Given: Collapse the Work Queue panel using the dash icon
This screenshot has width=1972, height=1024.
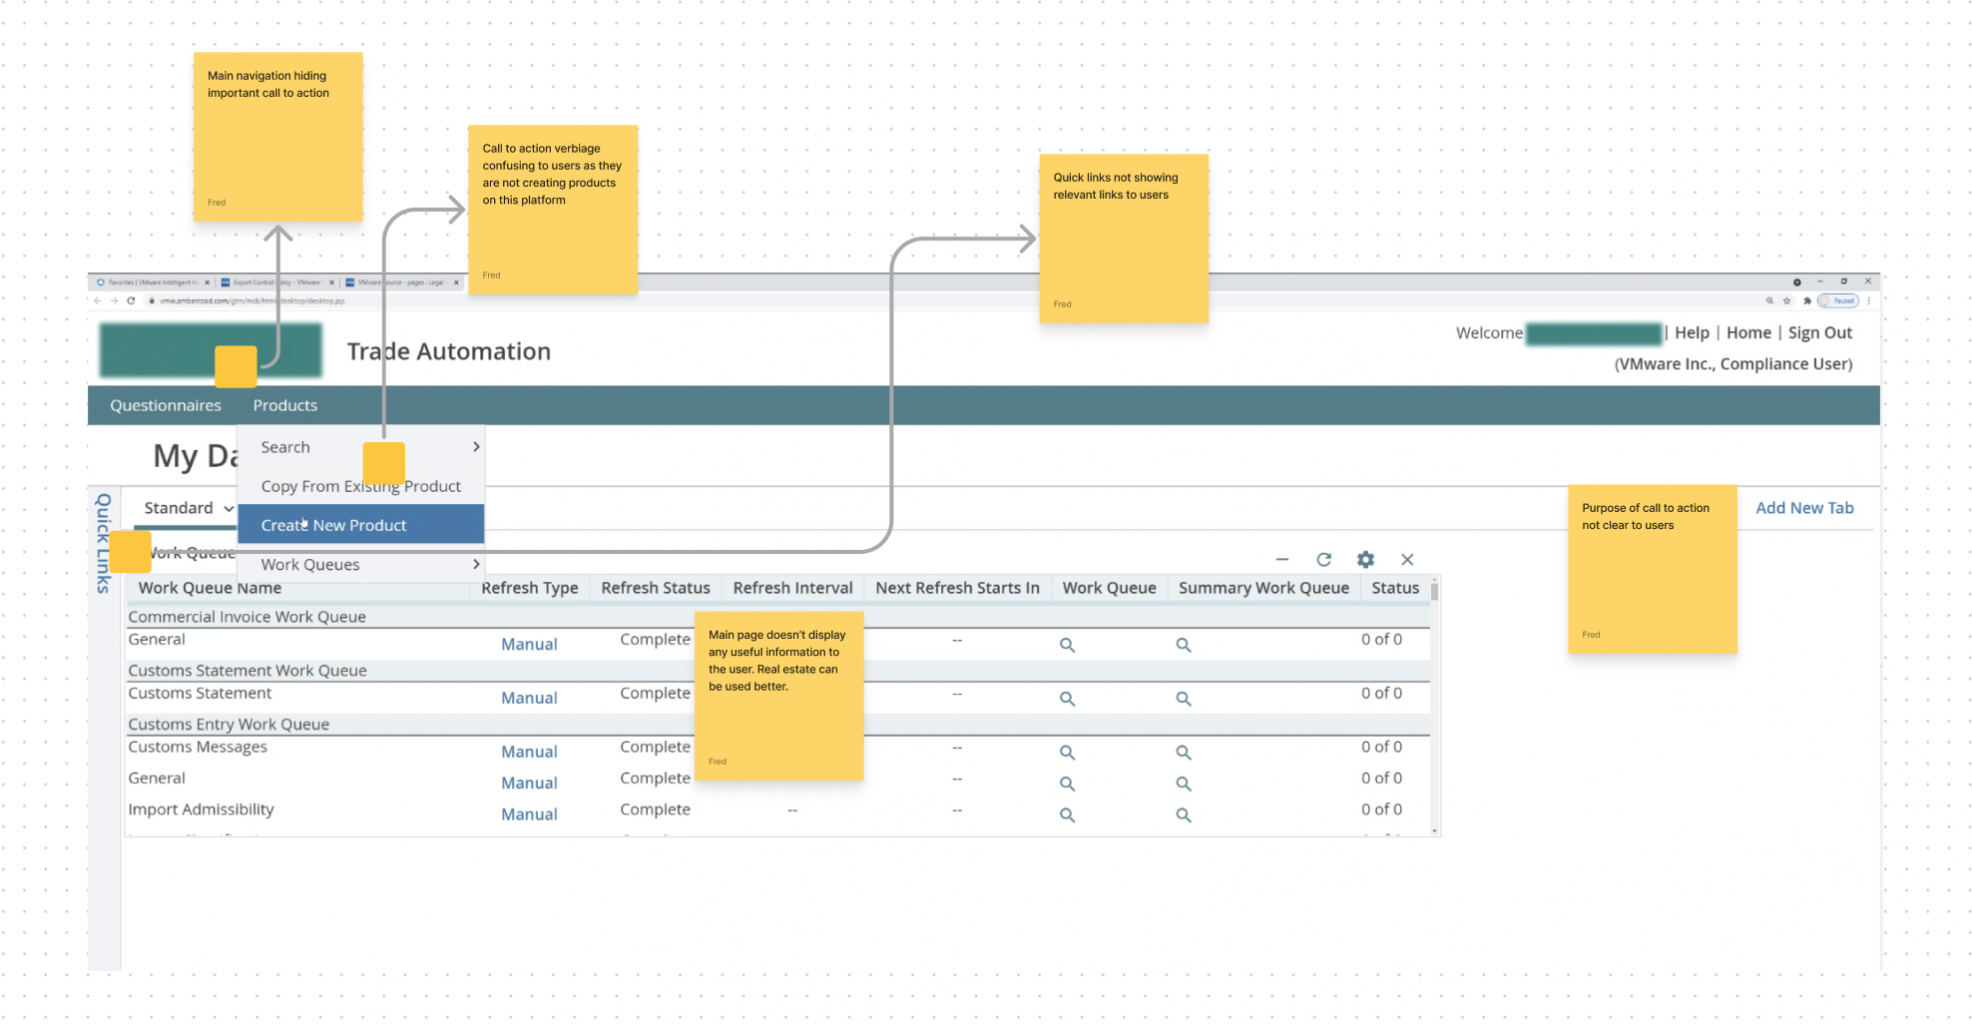Looking at the screenshot, I should pos(1282,560).
